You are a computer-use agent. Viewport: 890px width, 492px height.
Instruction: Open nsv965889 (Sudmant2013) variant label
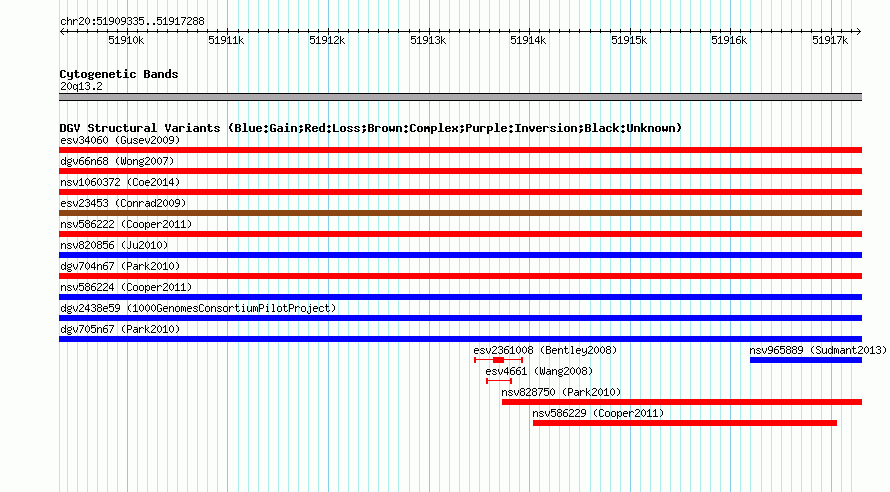pos(818,350)
